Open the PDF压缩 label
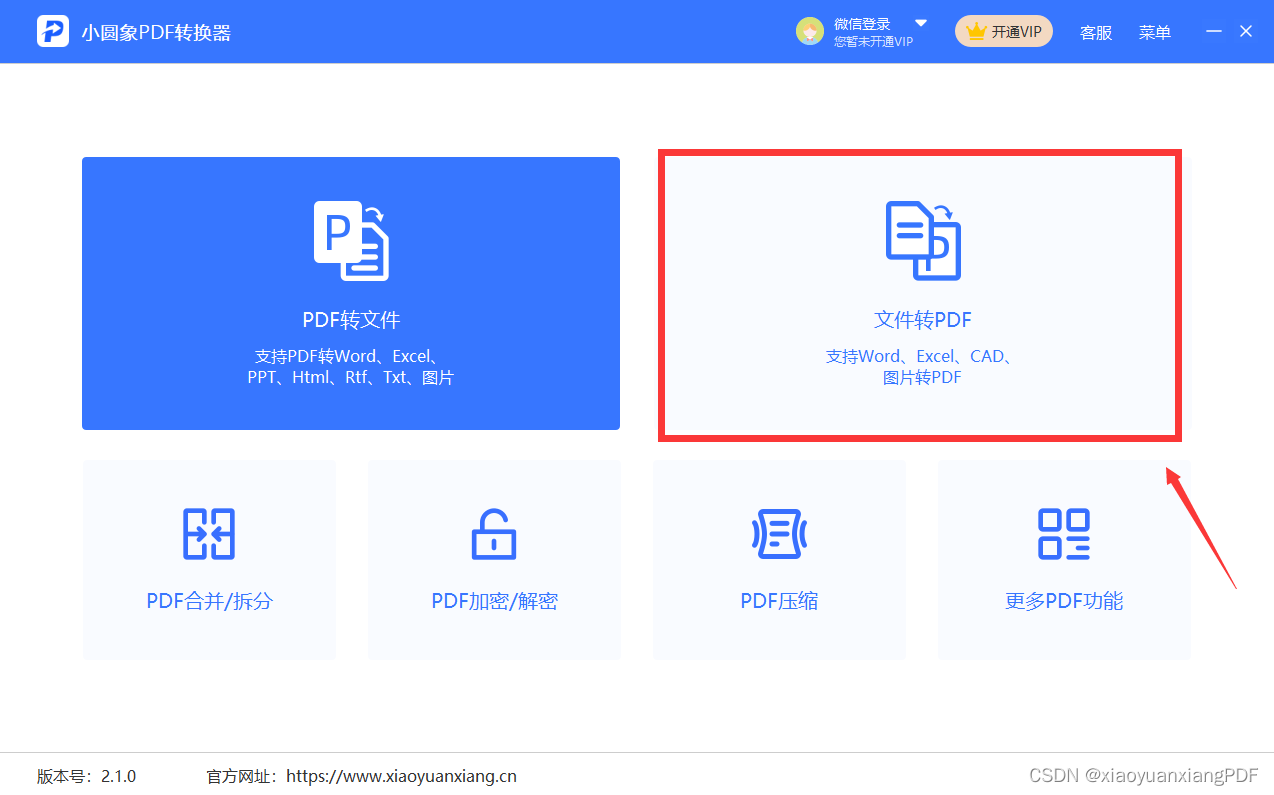This screenshot has width=1274, height=795. [779, 601]
